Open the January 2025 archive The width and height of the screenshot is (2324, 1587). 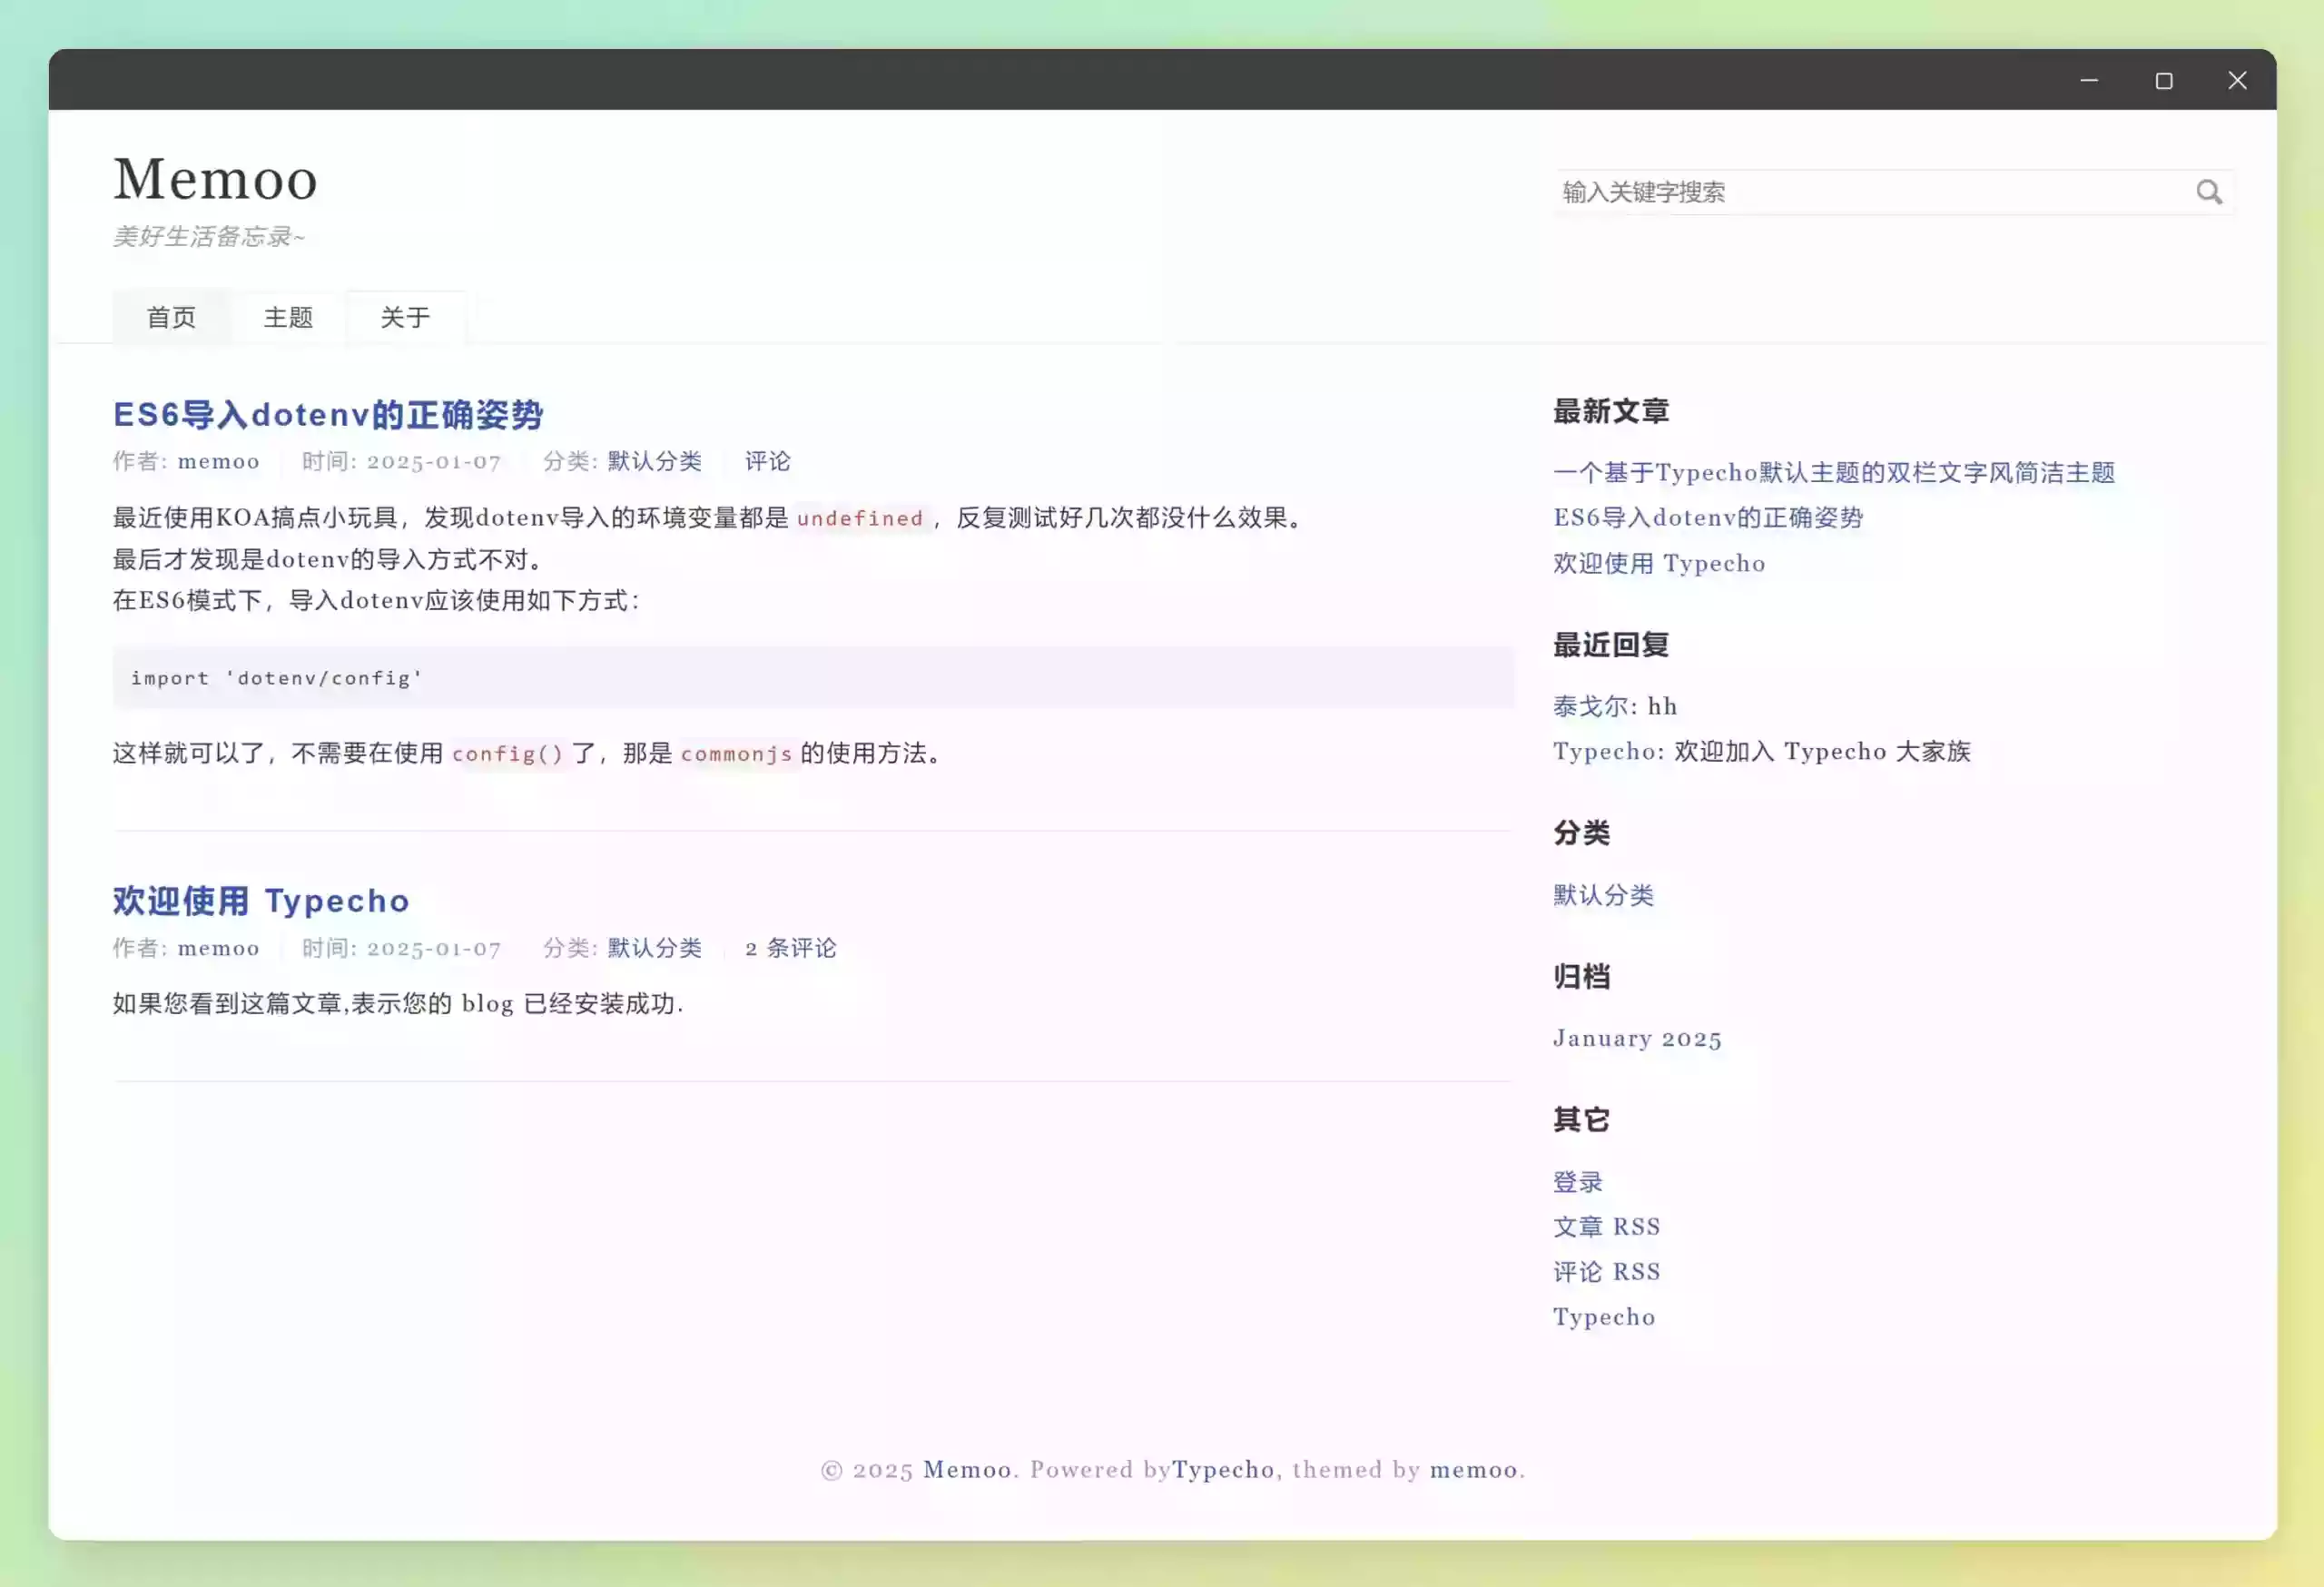click(1636, 1038)
